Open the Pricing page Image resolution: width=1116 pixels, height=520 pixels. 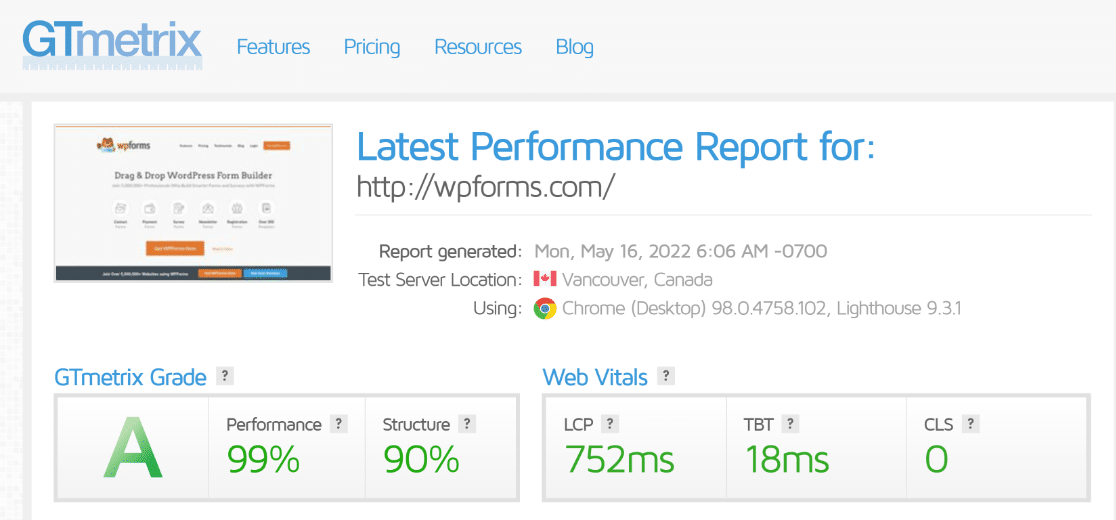372,48
